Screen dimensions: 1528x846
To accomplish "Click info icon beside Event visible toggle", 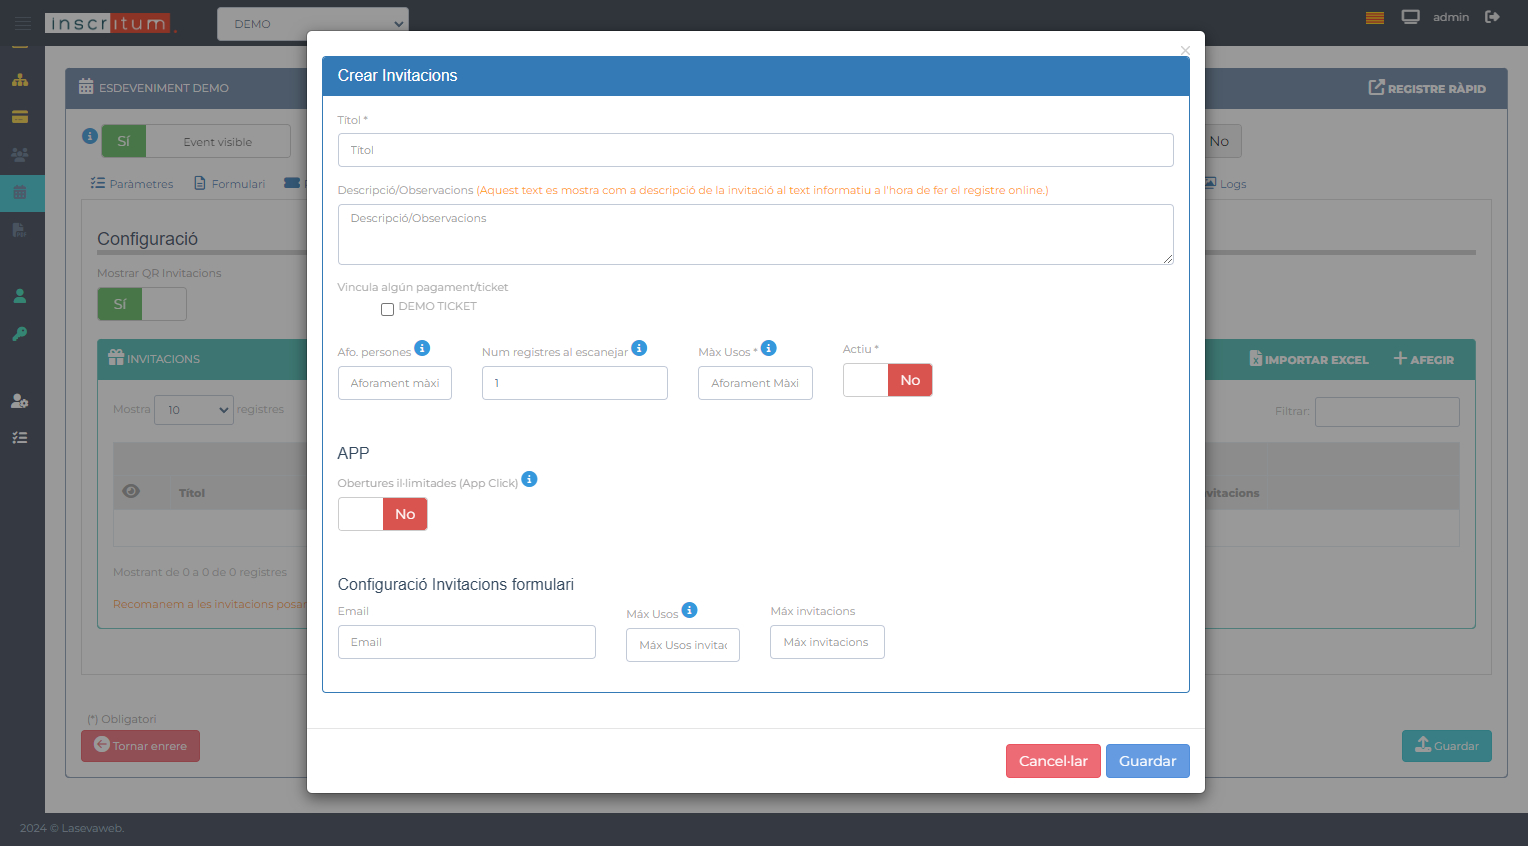I will (x=89, y=136).
